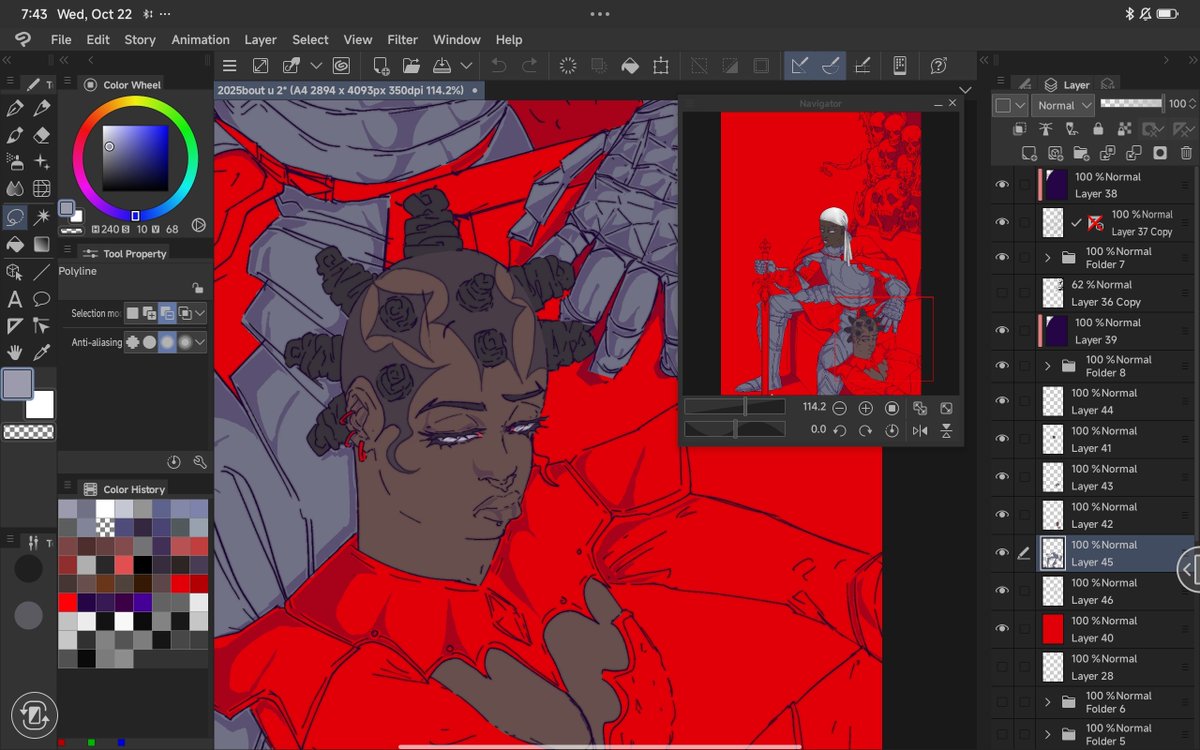Click the Delete layer trash icon
The width and height of the screenshot is (1200, 750).
coord(1186,153)
